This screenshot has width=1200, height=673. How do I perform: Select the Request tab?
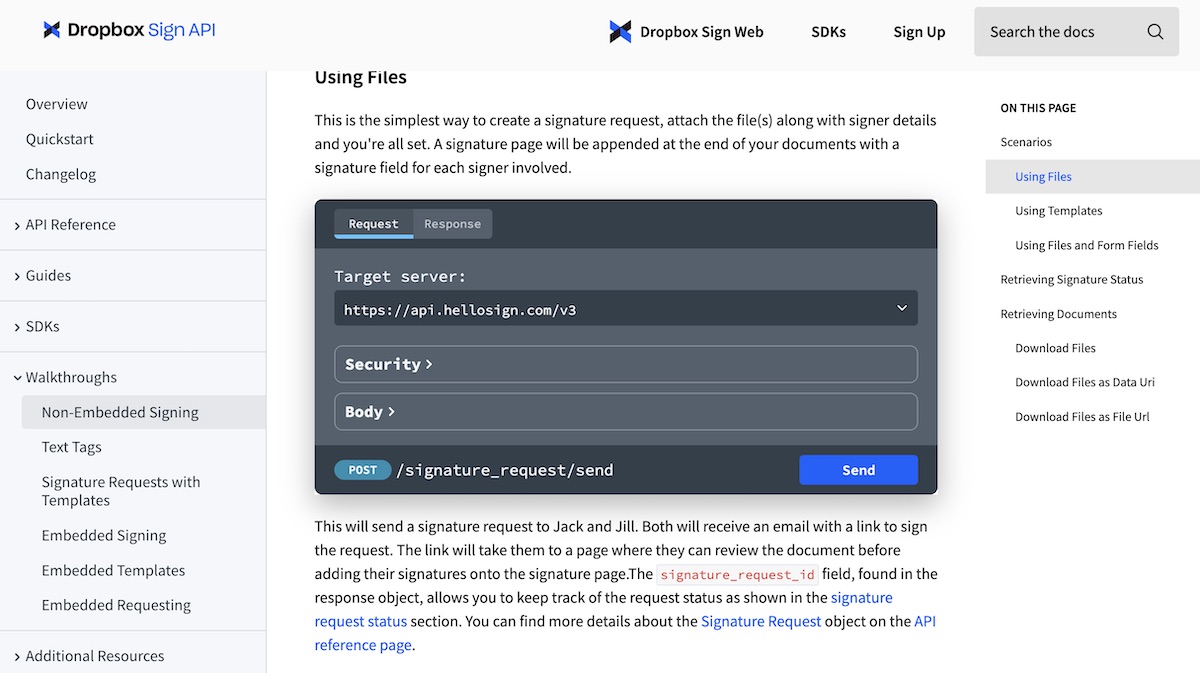tap(373, 224)
